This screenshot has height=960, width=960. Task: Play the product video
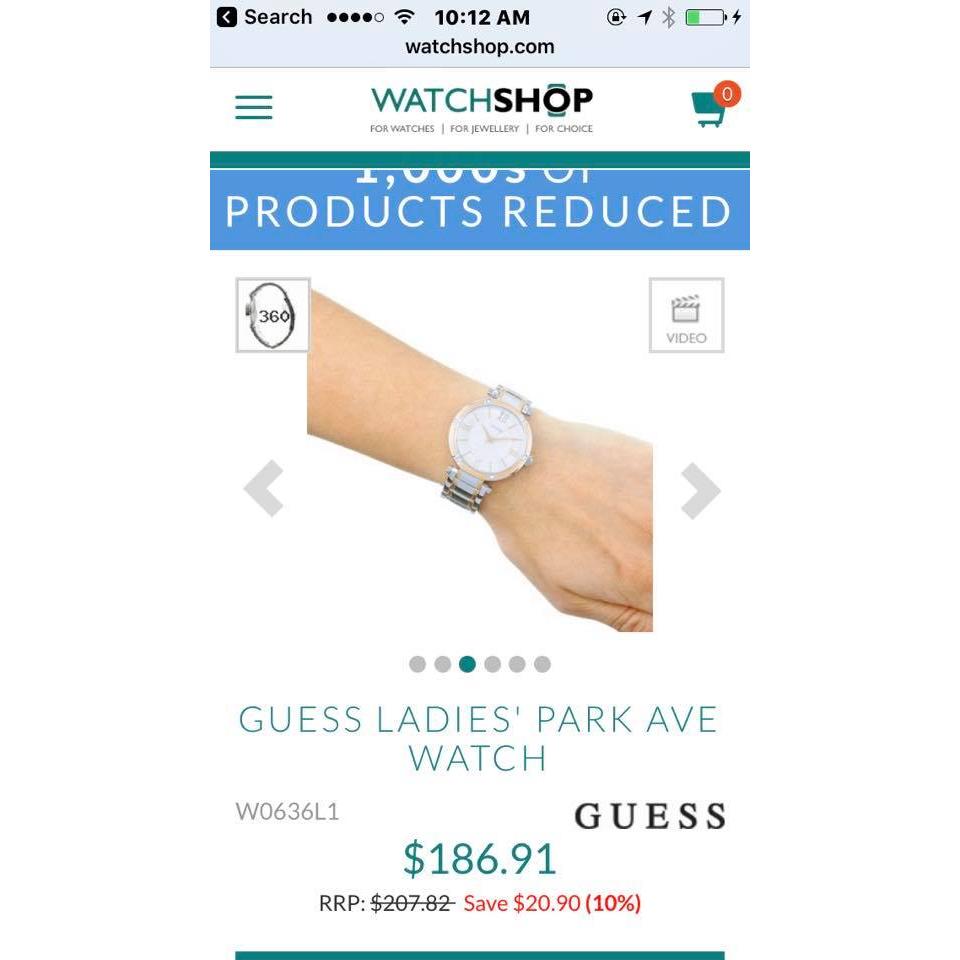pyautogui.click(x=686, y=315)
